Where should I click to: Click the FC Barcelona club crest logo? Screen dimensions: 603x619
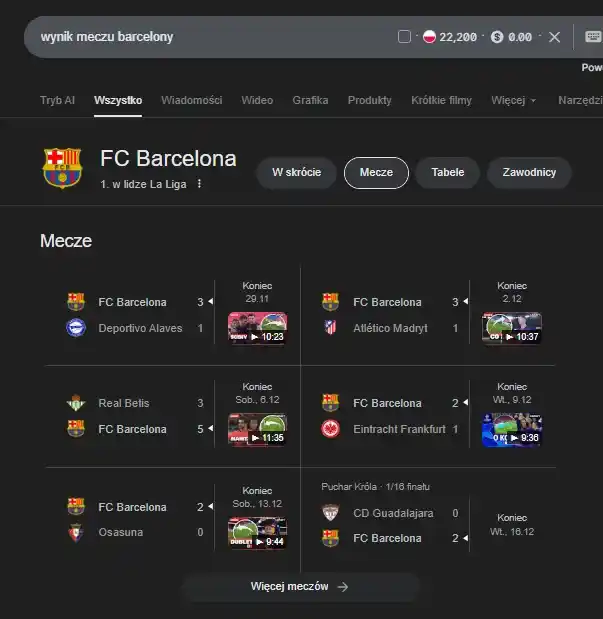(x=62, y=168)
